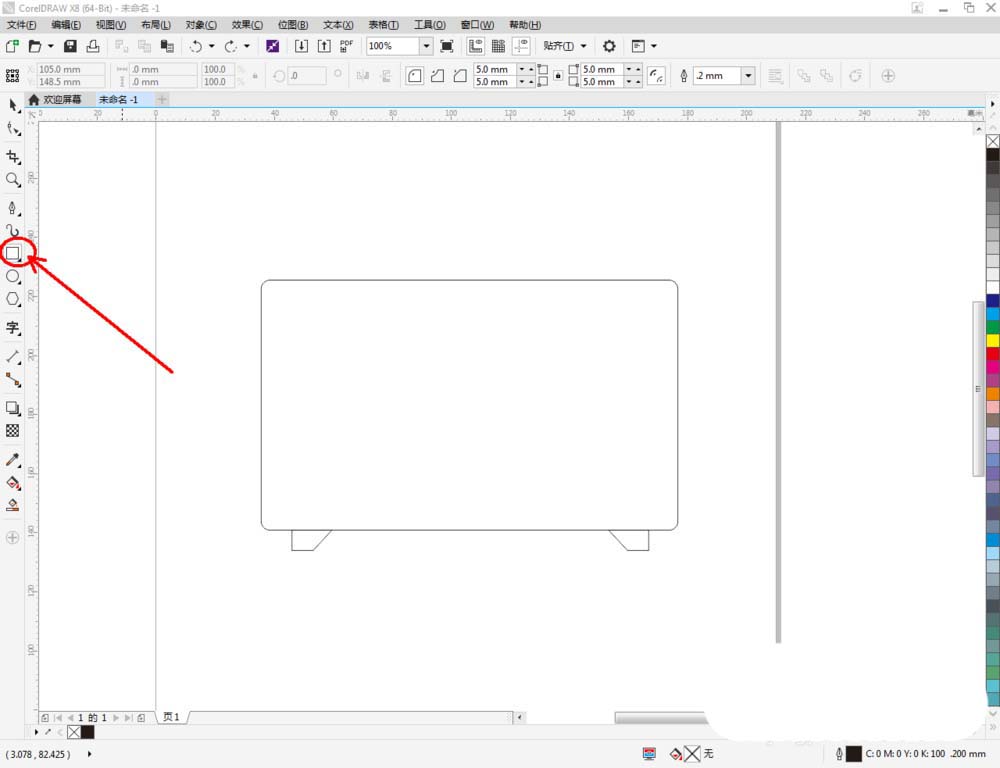Select the Parallel Dimension tool
This screenshot has height=768, width=1000.
coord(13,357)
